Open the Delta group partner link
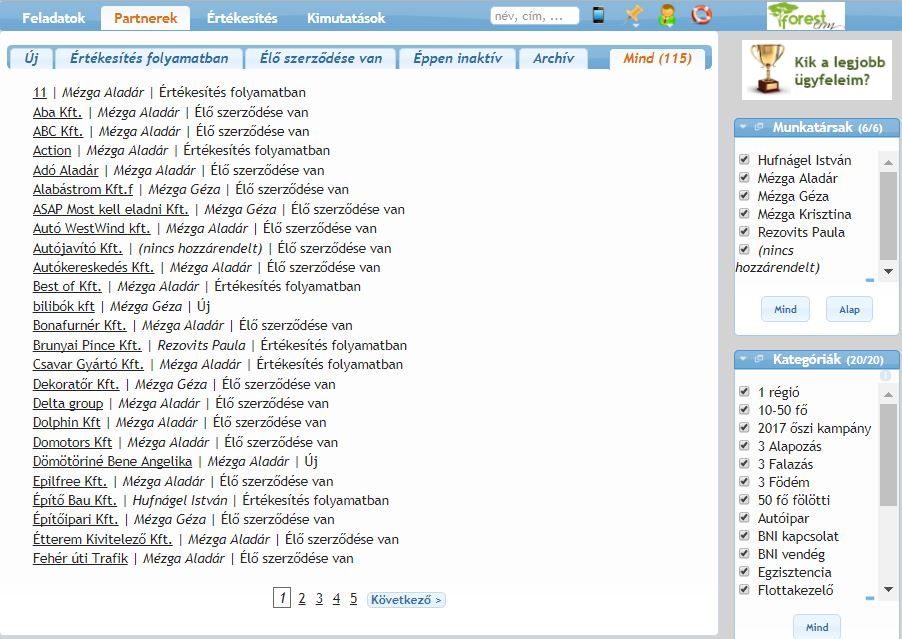Viewport: 902px width, 639px height. [68, 403]
